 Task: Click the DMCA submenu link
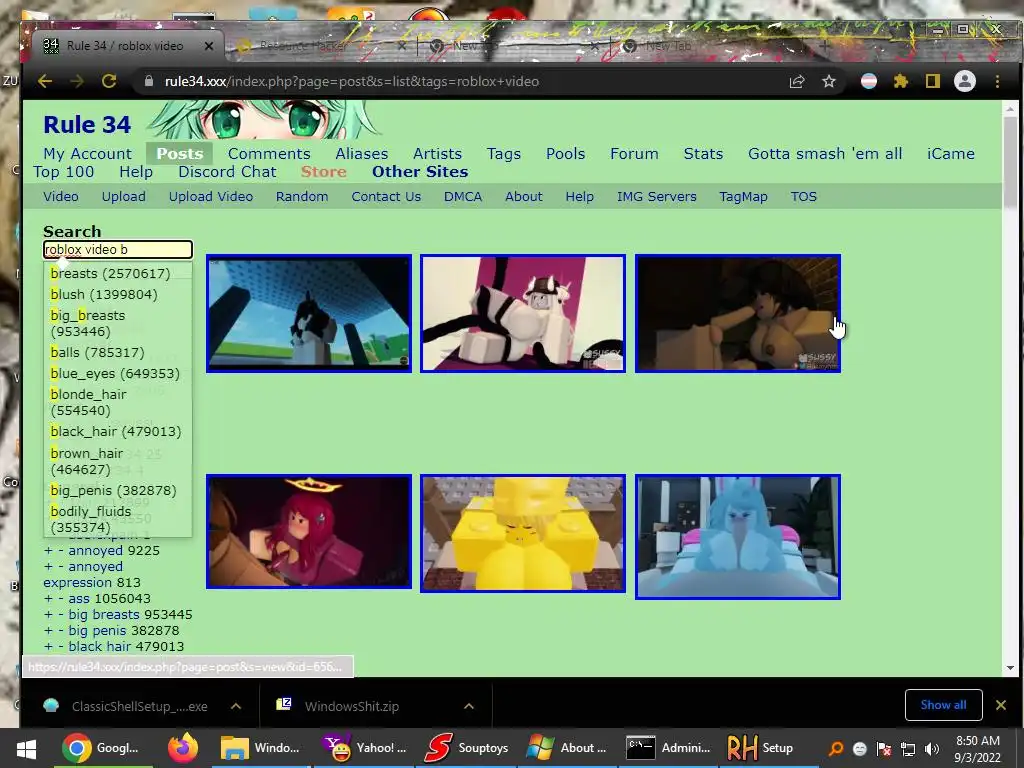pyautogui.click(x=463, y=197)
